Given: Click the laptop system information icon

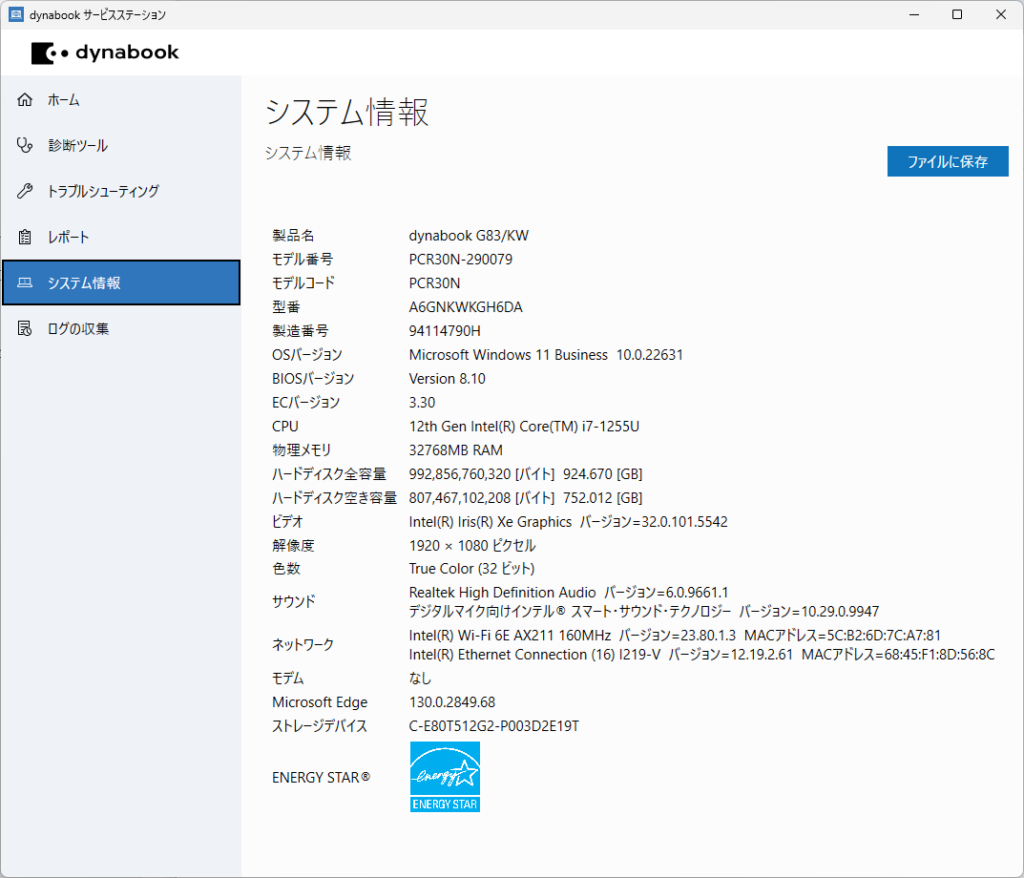Looking at the screenshot, I should pos(25,282).
